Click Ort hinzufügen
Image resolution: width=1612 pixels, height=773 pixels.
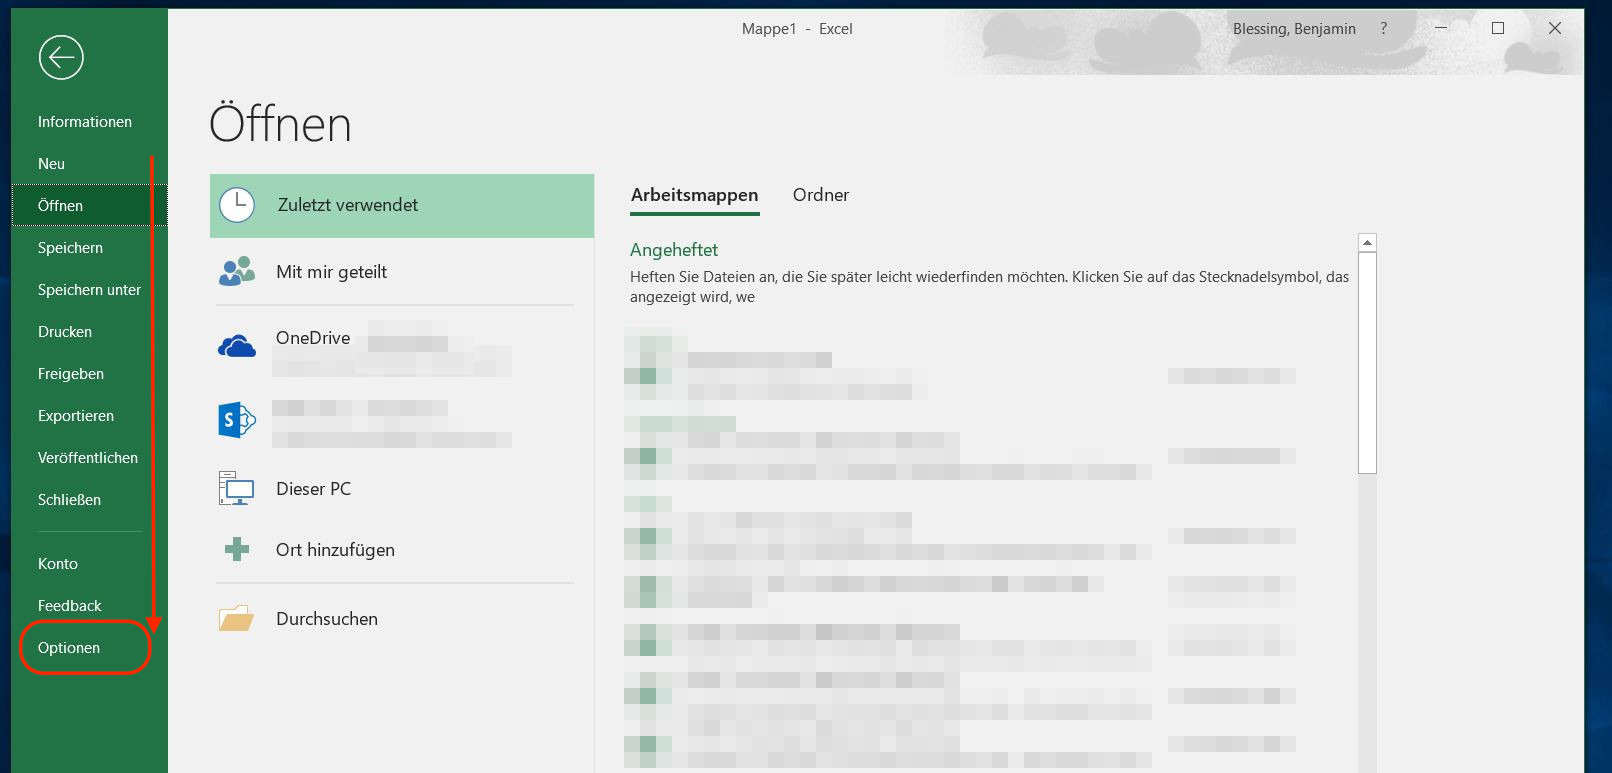[x=402, y=550]
